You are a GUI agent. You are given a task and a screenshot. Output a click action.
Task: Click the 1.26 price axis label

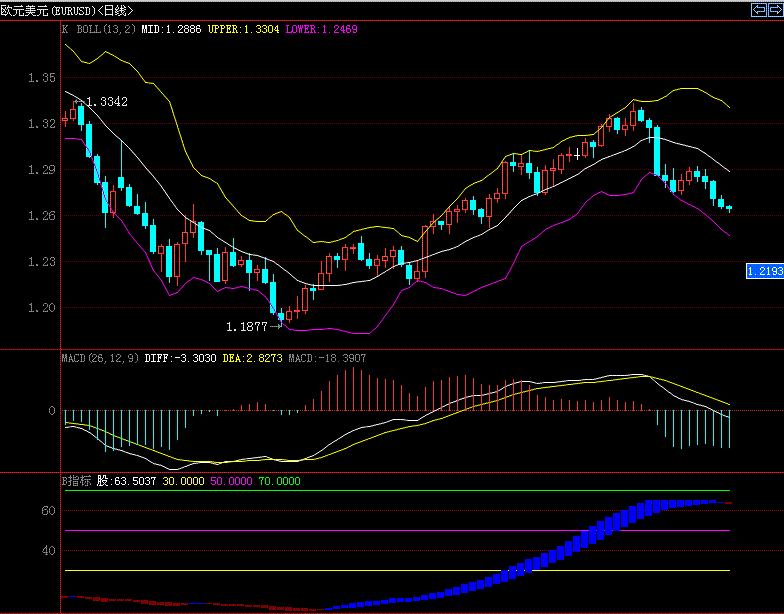coord(42,216)
